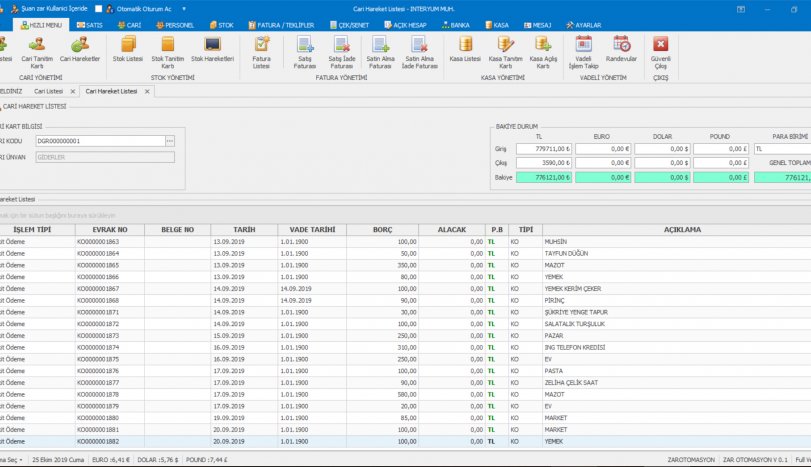The width and height of the screenshot is (811, 467).
Task: Open FATURA / TEKLİFLER ribbon tab
Action: click(281, 25)
